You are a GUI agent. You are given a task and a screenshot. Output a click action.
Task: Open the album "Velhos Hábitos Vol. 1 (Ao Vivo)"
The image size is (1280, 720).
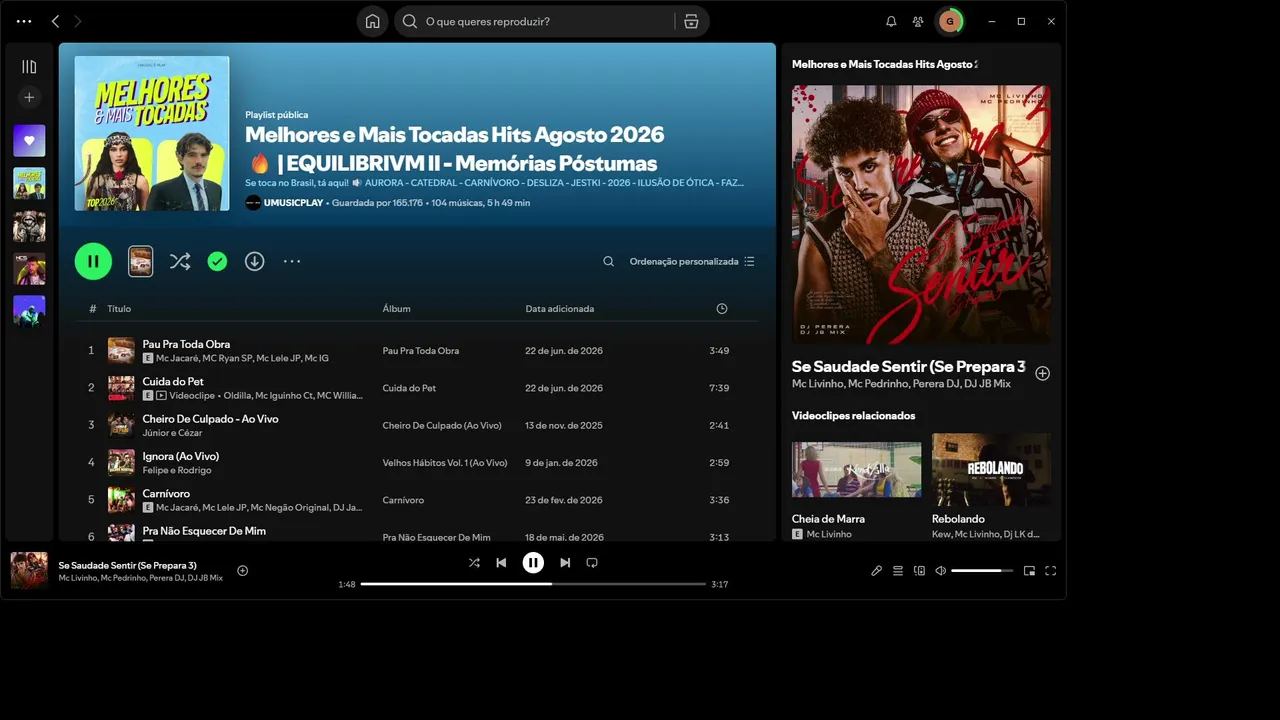[x=445, y=463]
